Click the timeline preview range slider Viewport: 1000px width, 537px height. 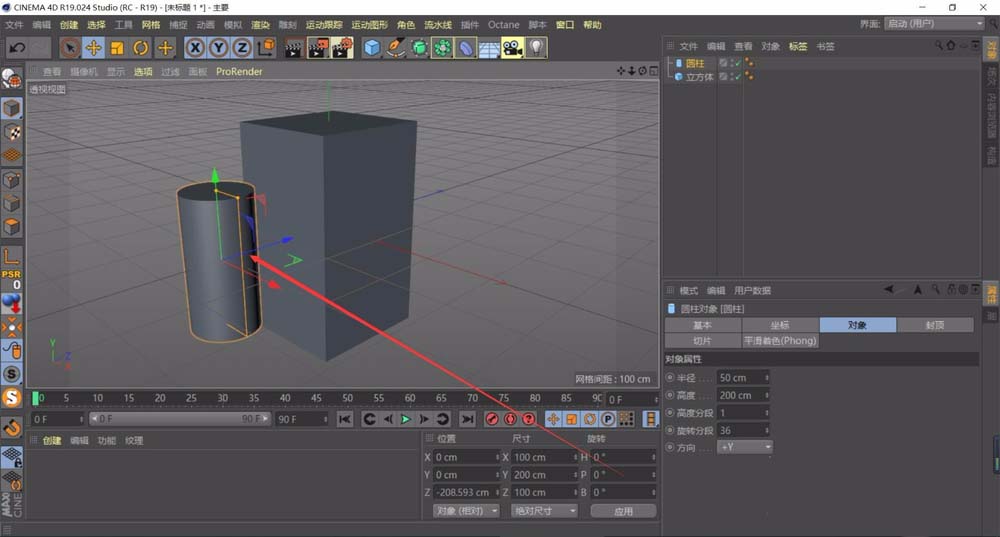[180, 419]
